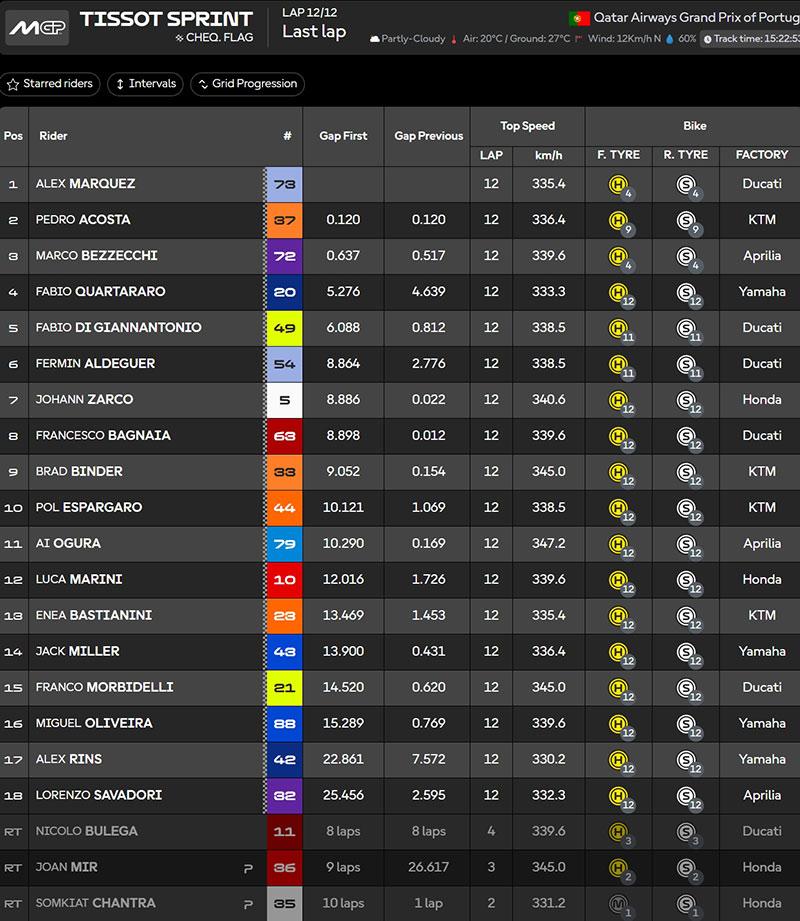The height and width of the screenshot is (921, 800).
Task: Click the MotoGP logo in the header
Action: 37,28
